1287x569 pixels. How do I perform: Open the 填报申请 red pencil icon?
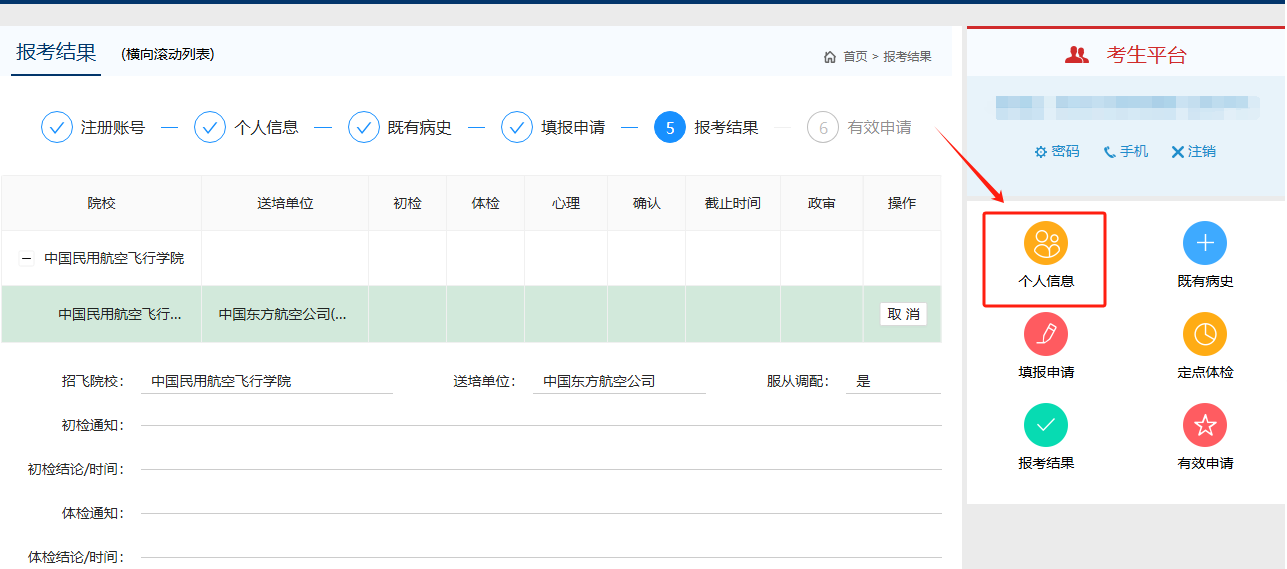click(1045, 334)
